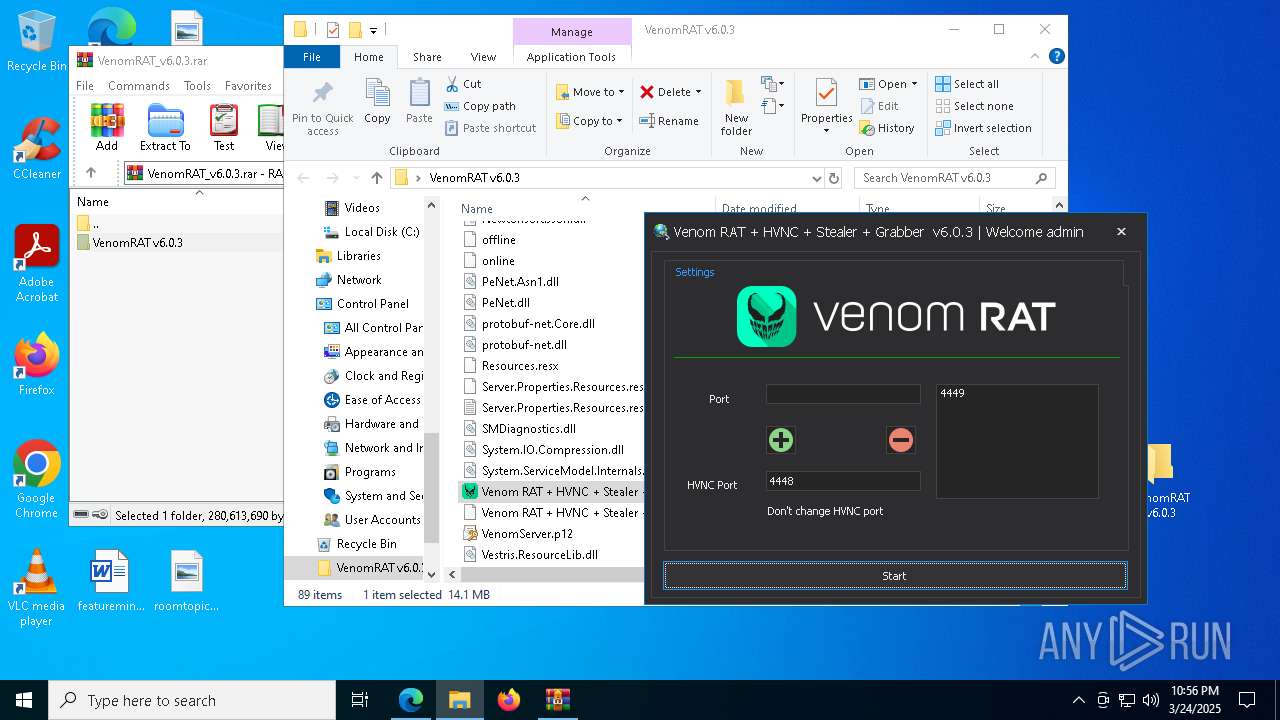Open the File tab in Explorer

[x=312, y=57]
